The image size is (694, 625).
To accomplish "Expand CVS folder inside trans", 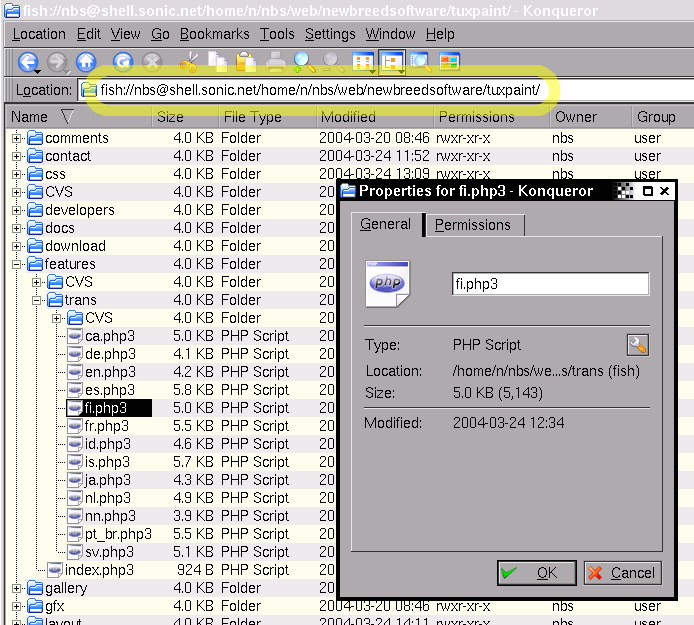I will (x=57, y=318).
